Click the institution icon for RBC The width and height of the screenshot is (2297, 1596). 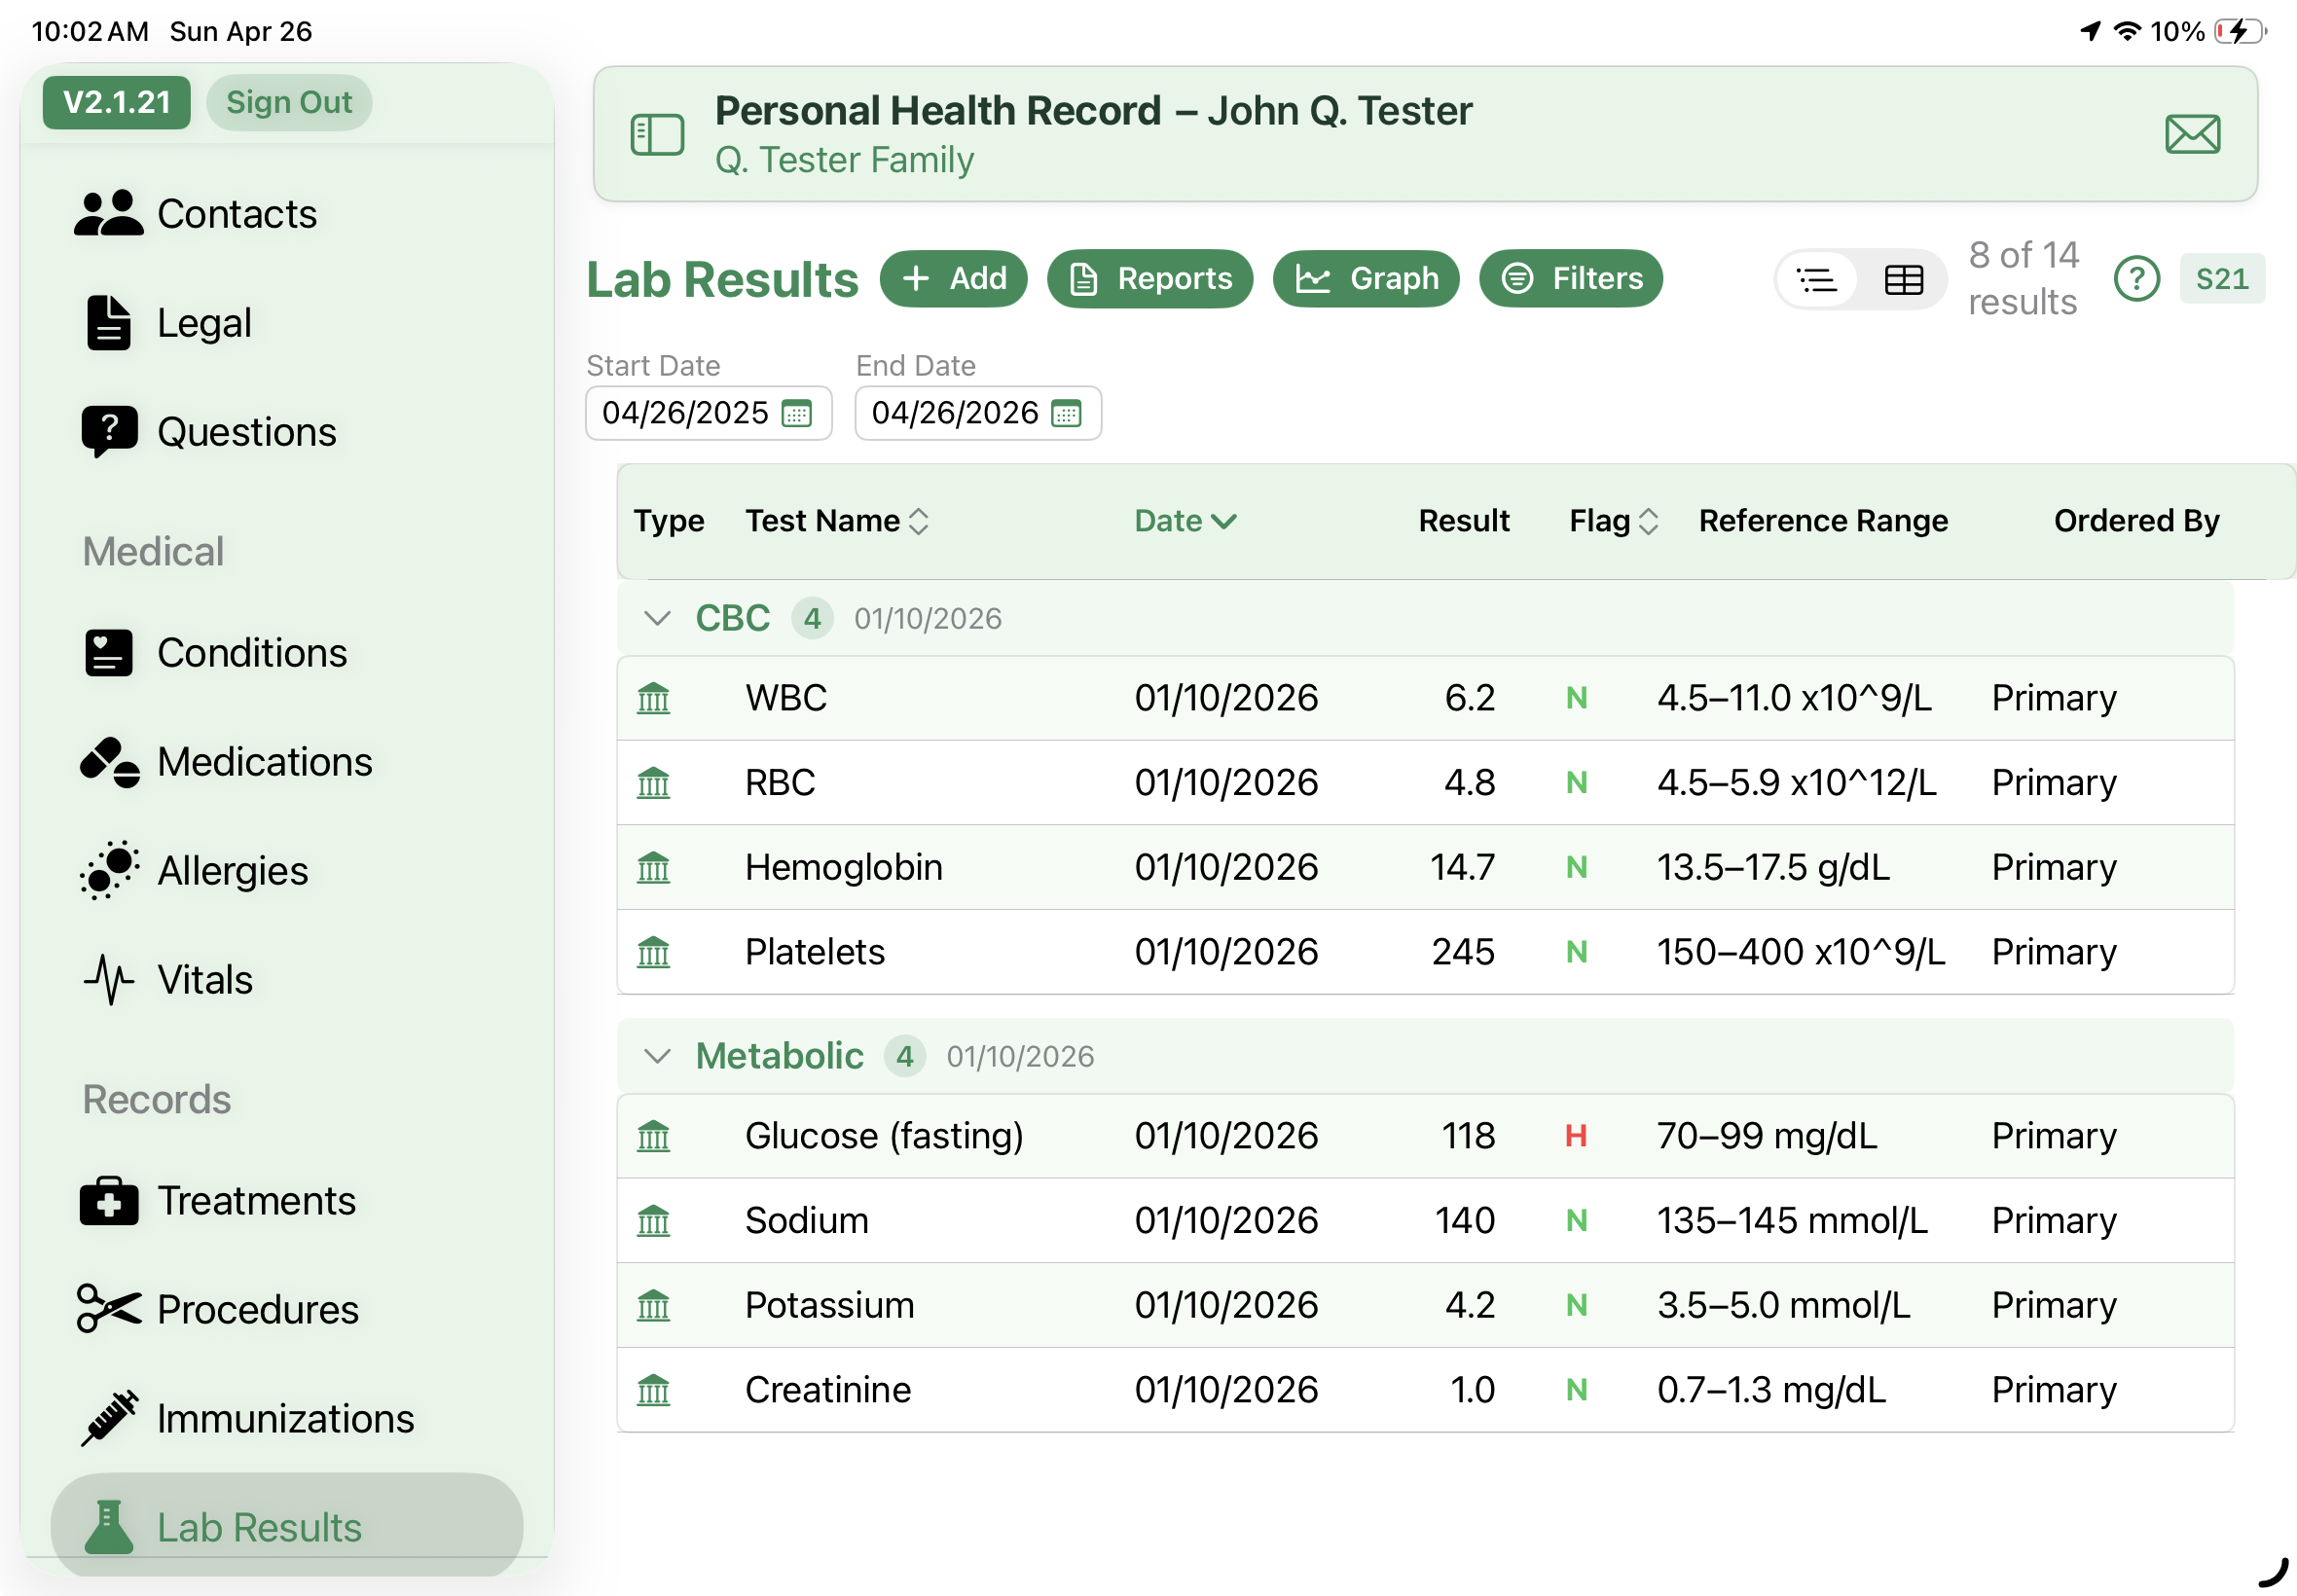point(653,783)
